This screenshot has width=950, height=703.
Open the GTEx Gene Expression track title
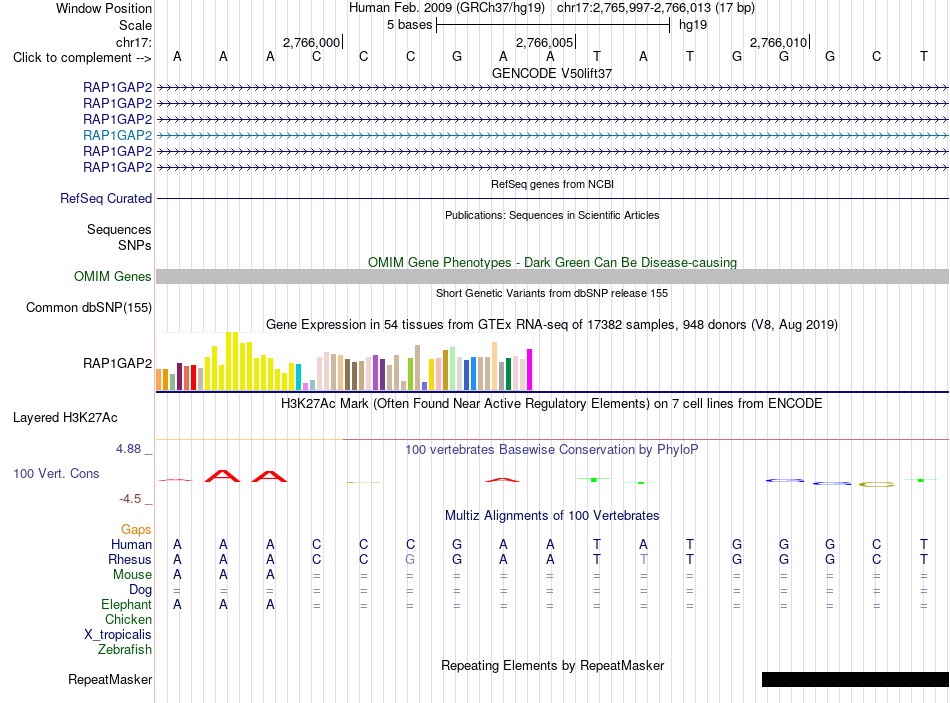[552, 325]
